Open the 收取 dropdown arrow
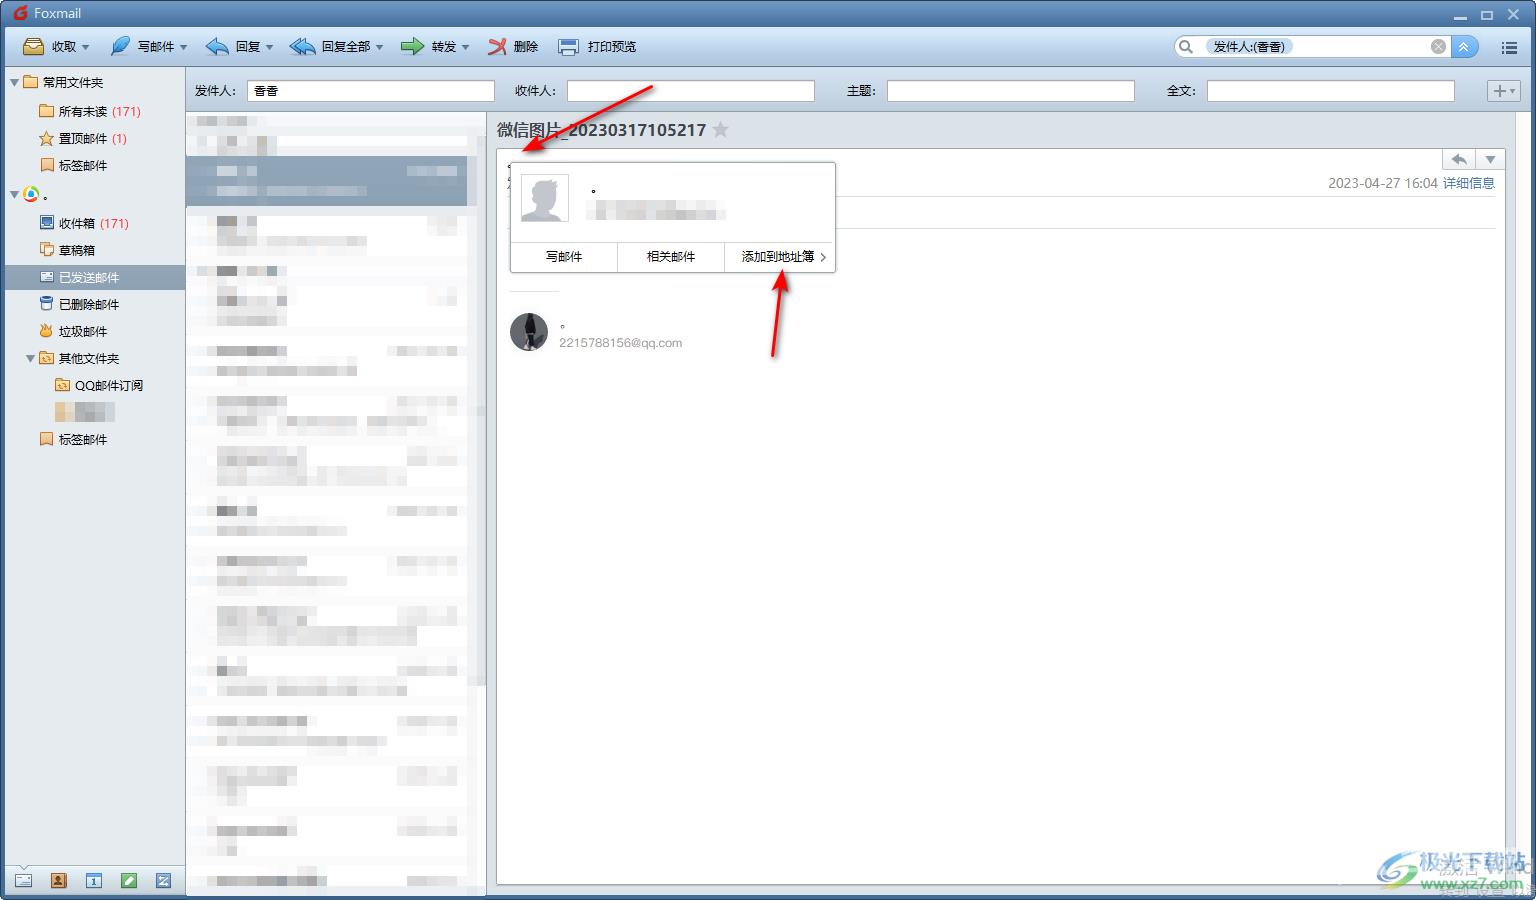 pos(86,47)
